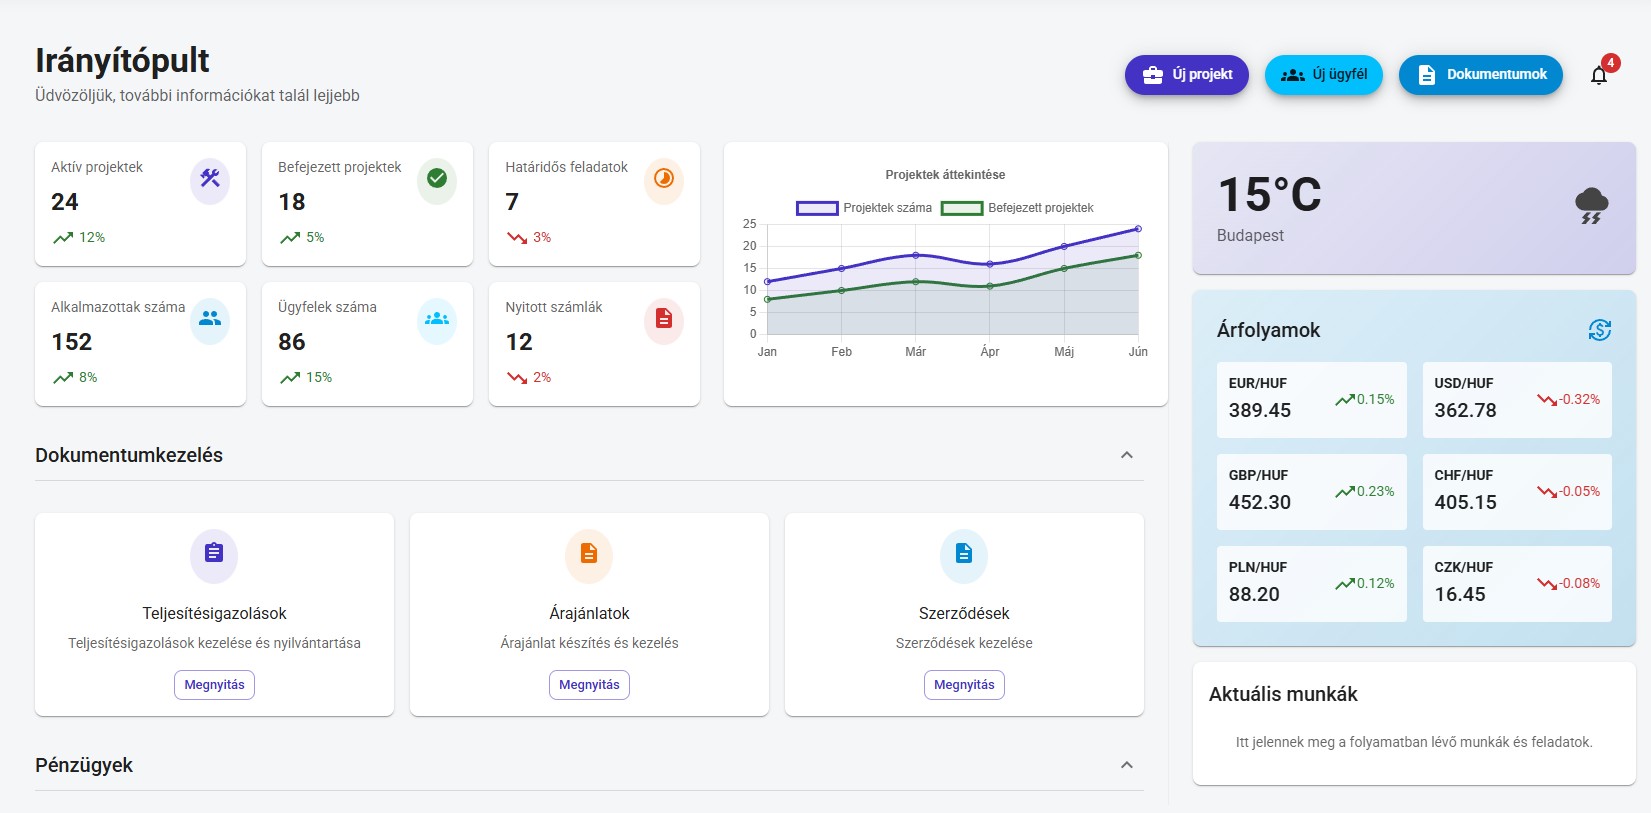Click the Új ügyfél button

pyautogui.click(x=1323, y=75)
